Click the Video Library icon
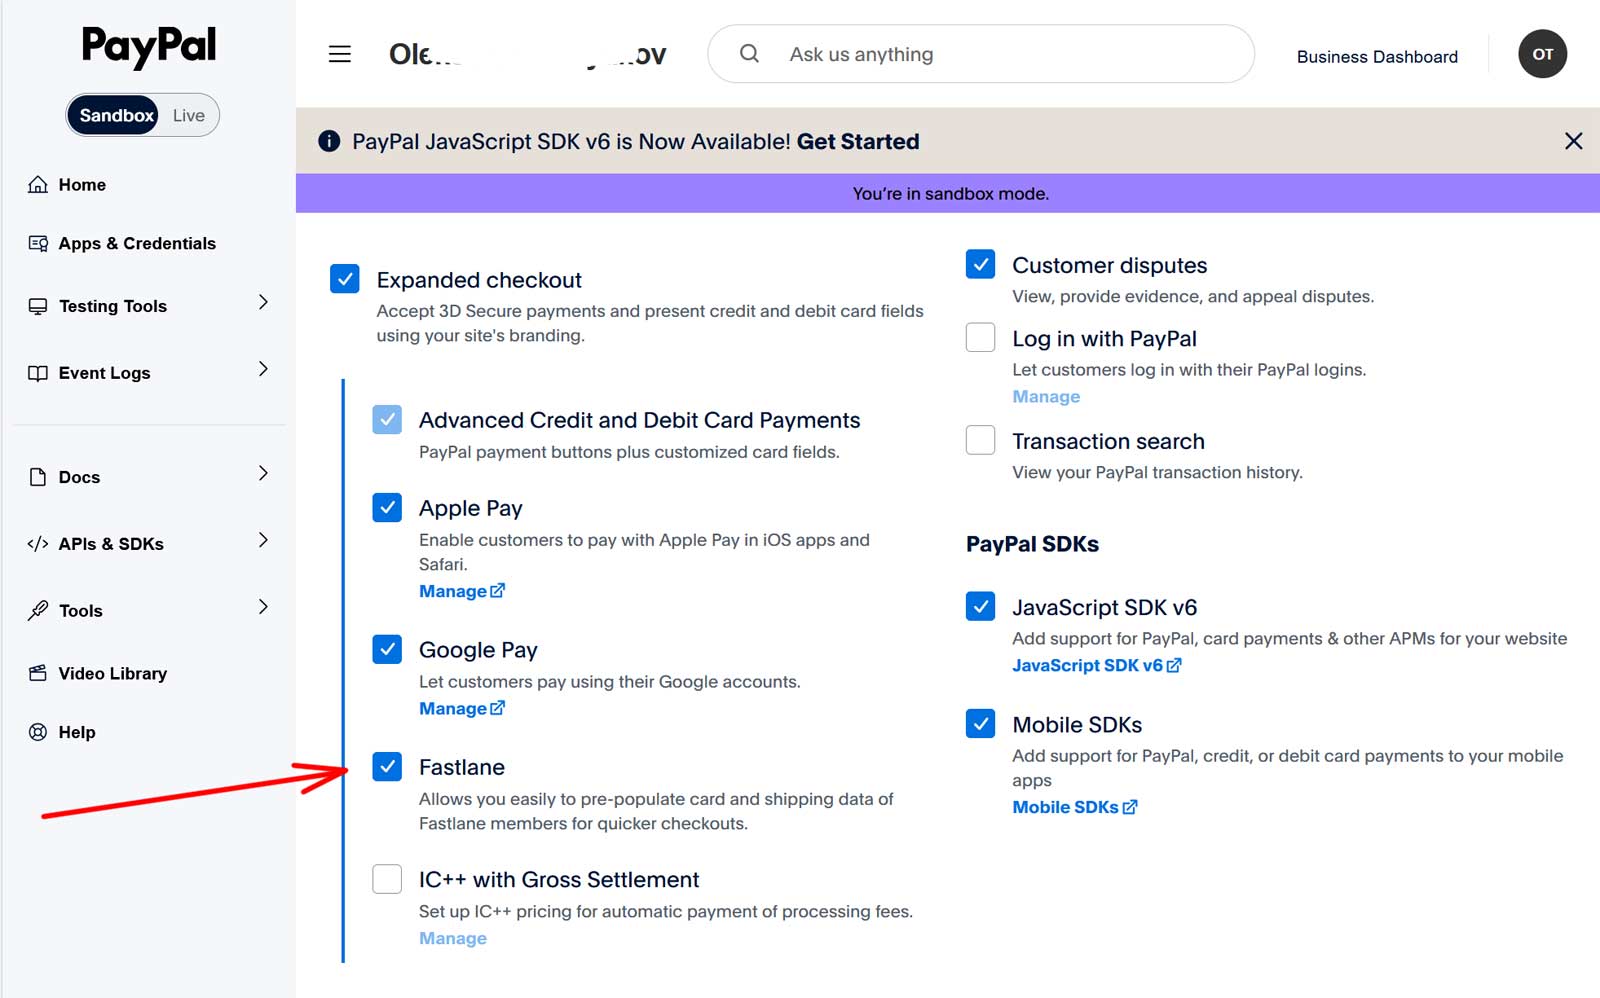This screenshot has width=1600, height=998. coord(38,673)
